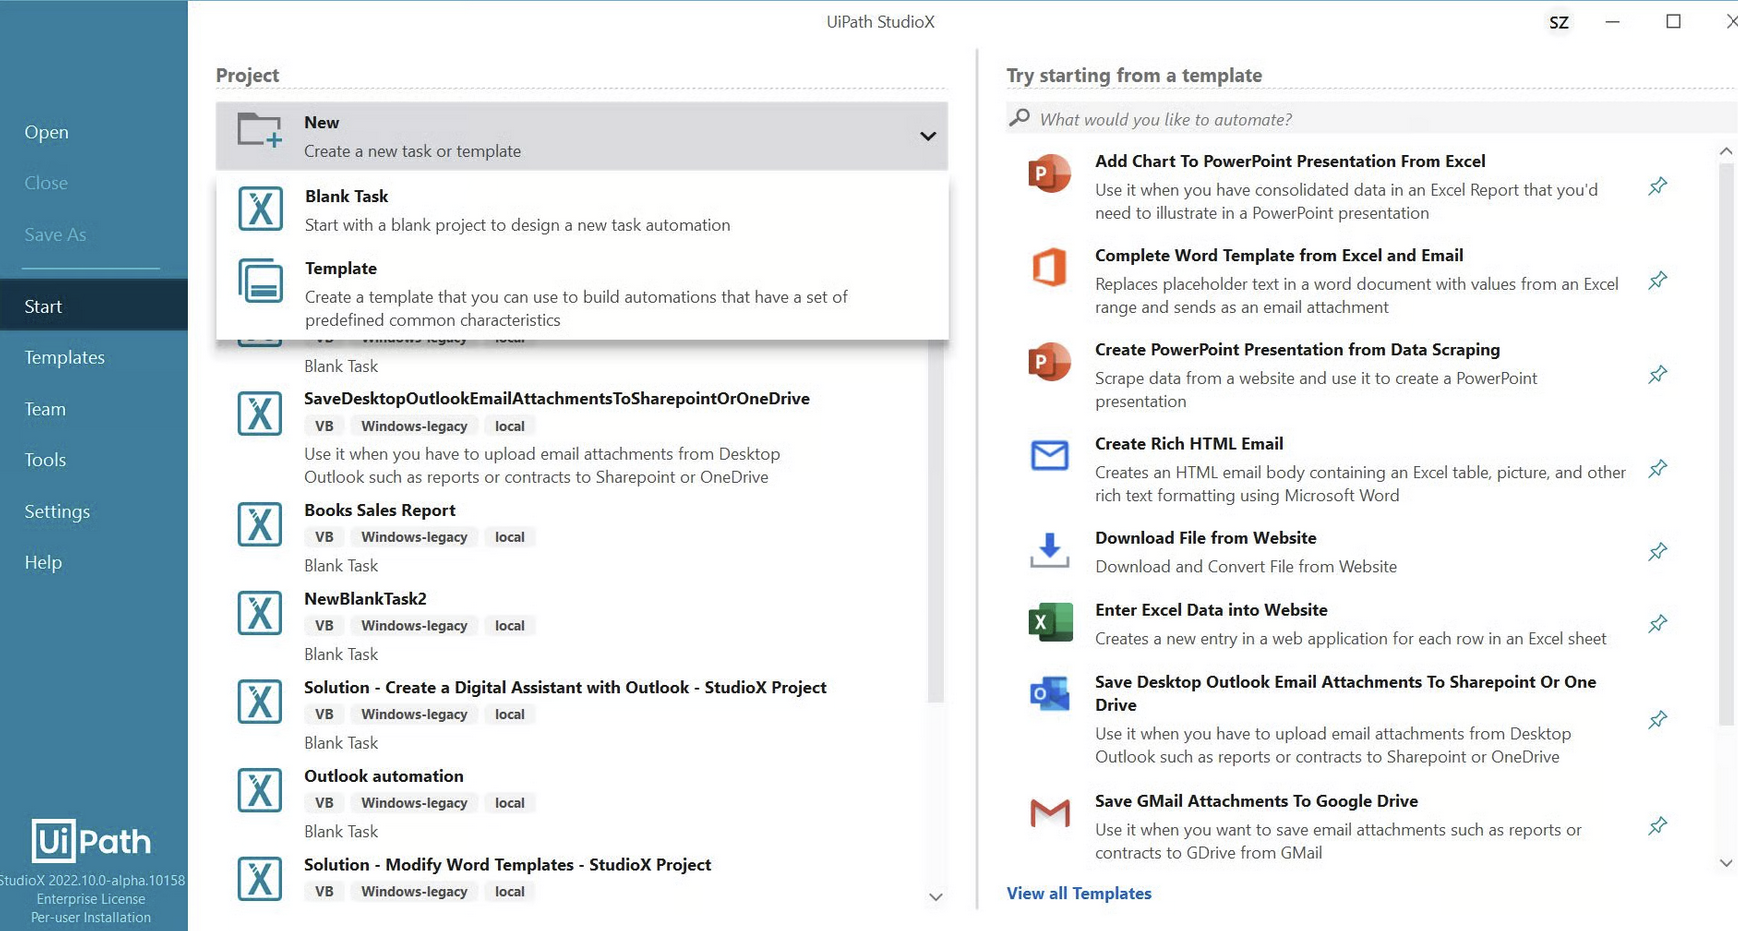
Task: Click Outlook icon for Save Desktop Outlook template
Action: click(1049, 693)
